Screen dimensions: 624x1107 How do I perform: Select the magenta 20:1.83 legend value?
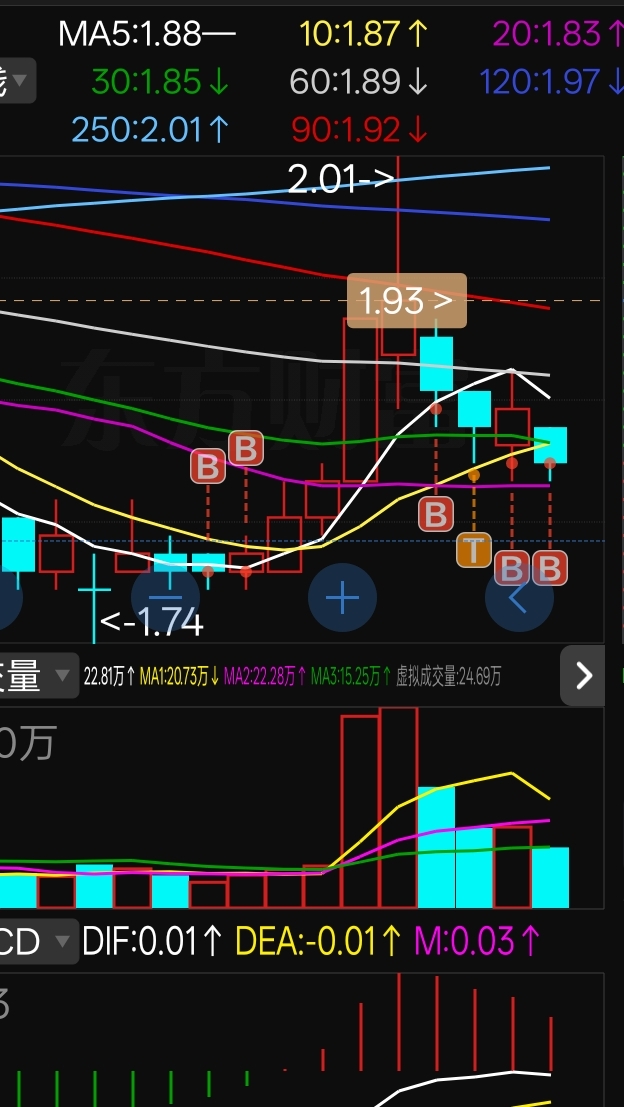pyautogui.click(x=558, y=34)
